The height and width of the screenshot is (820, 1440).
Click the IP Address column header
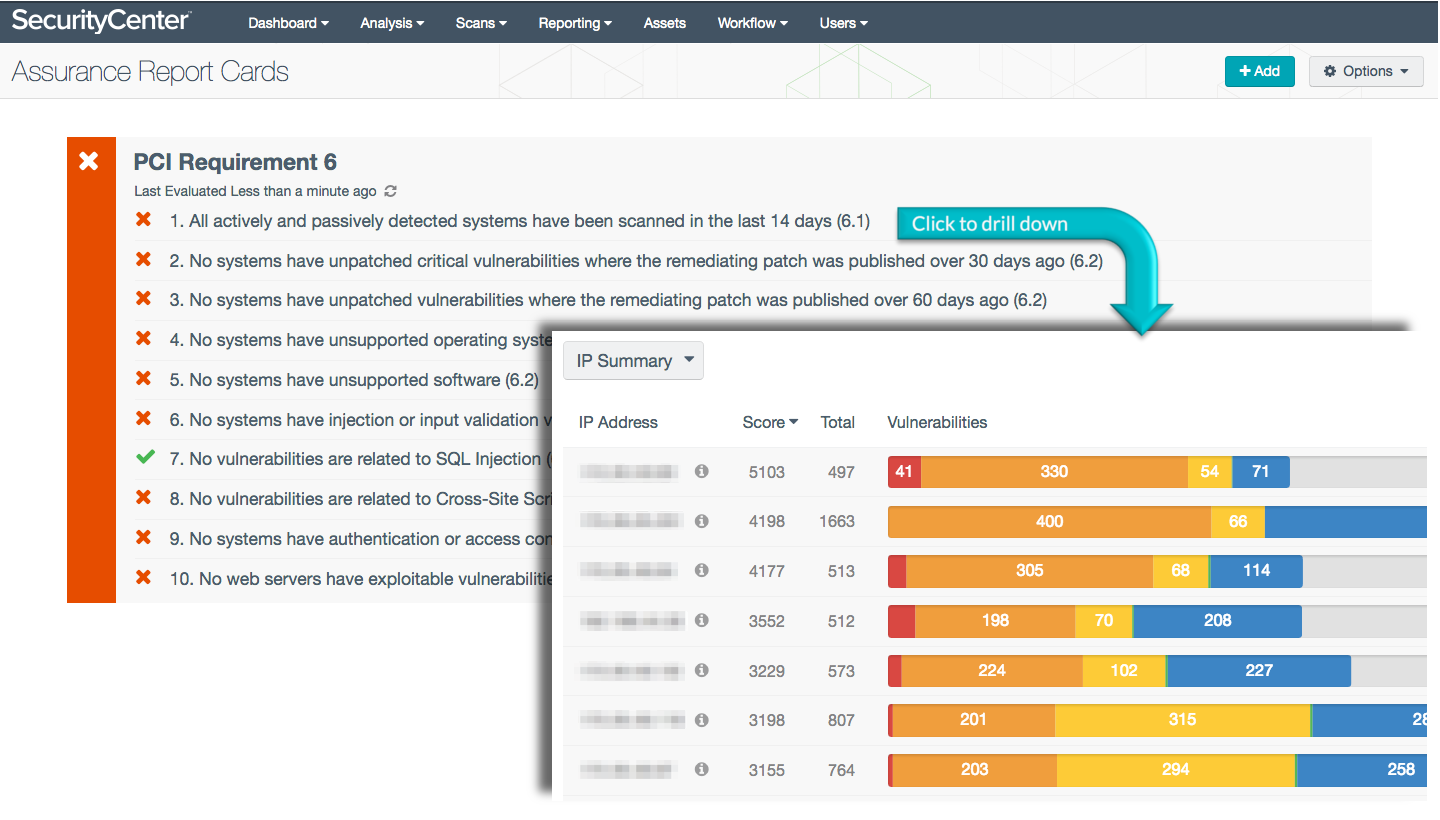click(x=618, y=422)
